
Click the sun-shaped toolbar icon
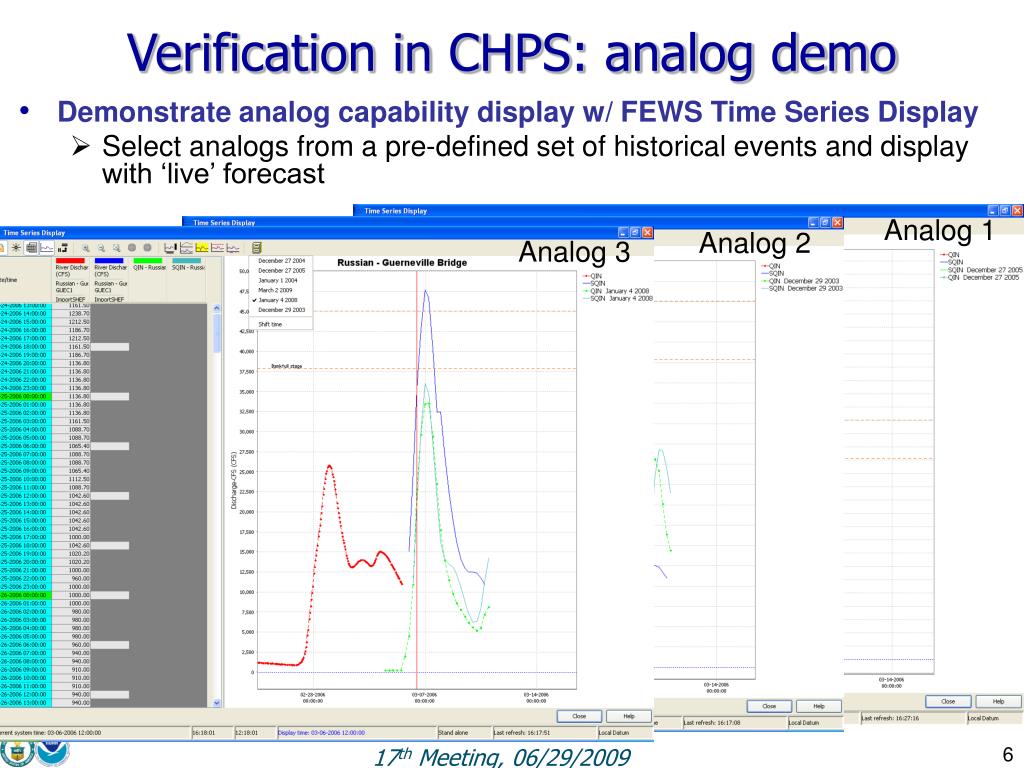tap(16, 248)
